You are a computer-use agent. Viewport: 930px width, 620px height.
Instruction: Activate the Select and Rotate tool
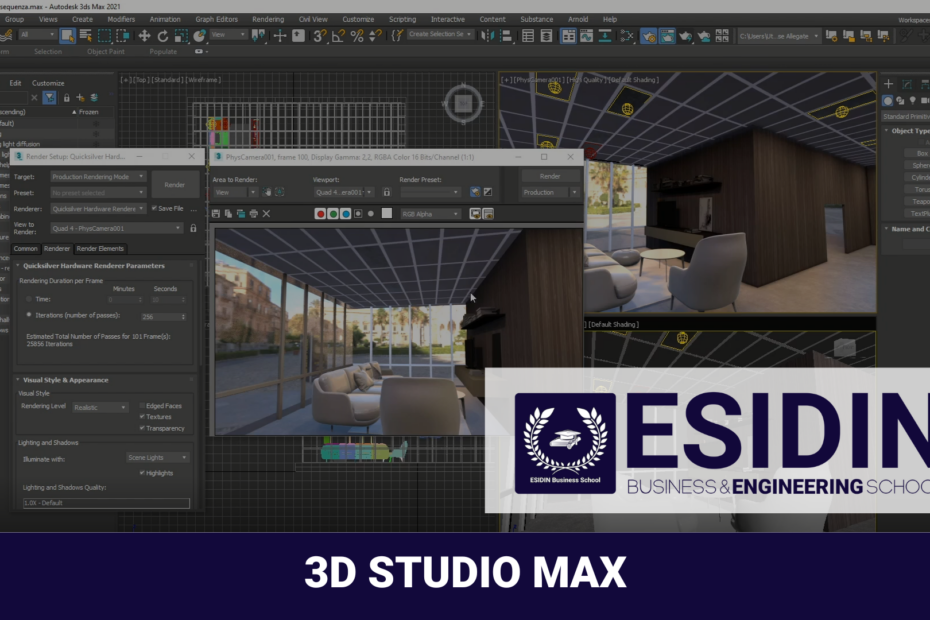click(161, 35)
